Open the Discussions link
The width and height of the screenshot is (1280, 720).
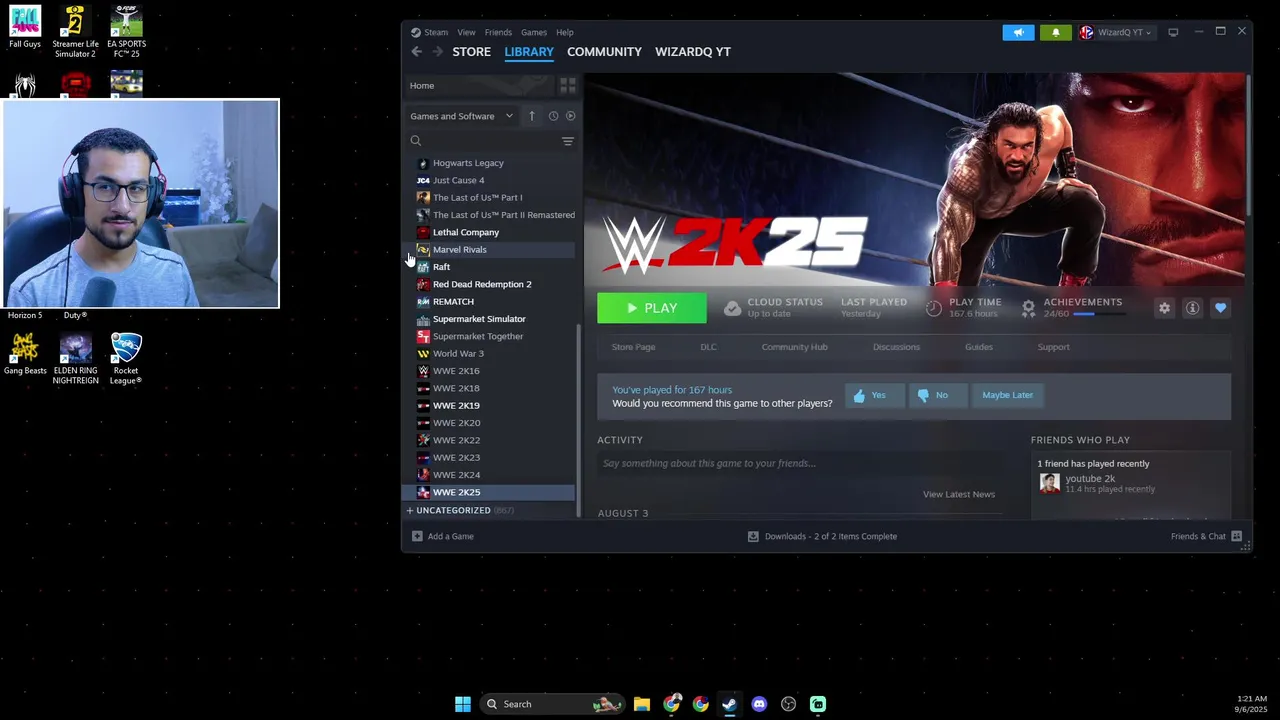click(896, 347)
